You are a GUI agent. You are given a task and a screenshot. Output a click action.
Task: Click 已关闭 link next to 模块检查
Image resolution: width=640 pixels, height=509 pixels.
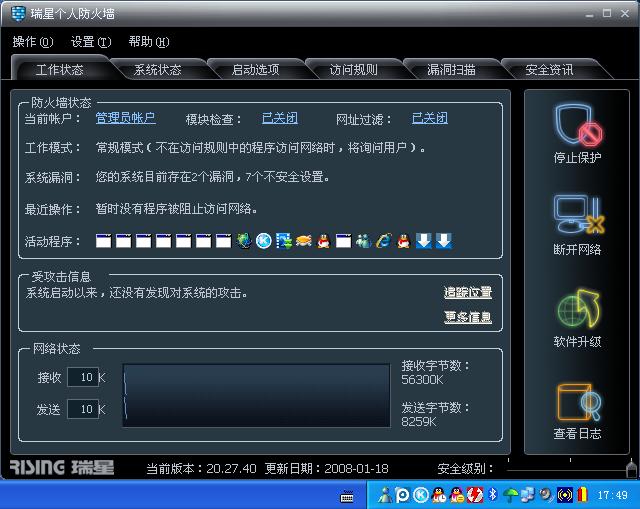[x=280, y=118]
